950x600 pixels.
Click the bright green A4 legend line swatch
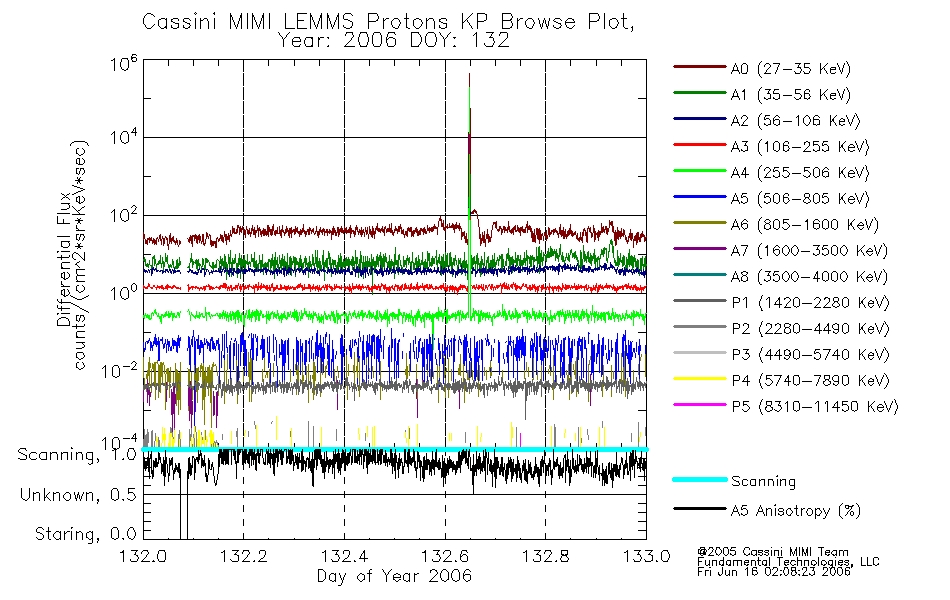[700, 171]
